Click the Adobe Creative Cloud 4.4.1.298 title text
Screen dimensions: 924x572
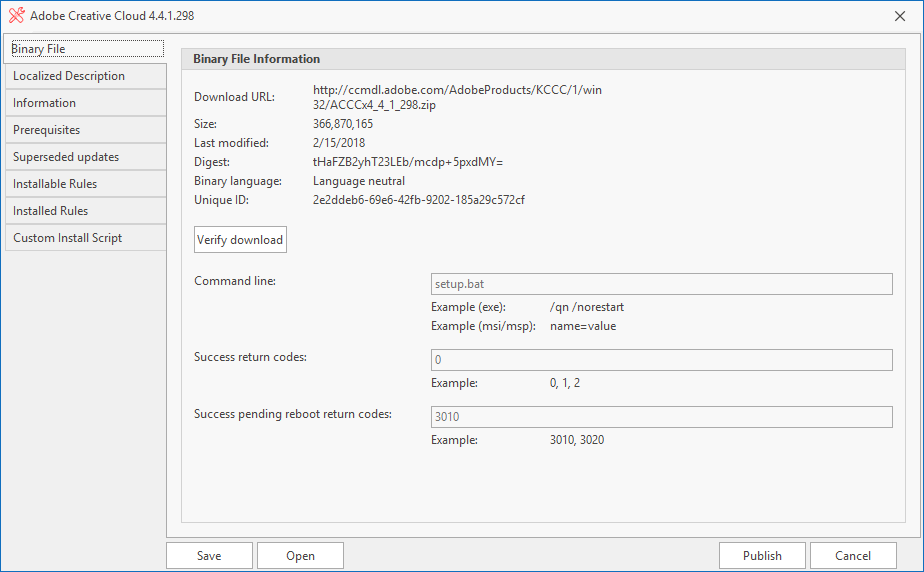[112, 16]
